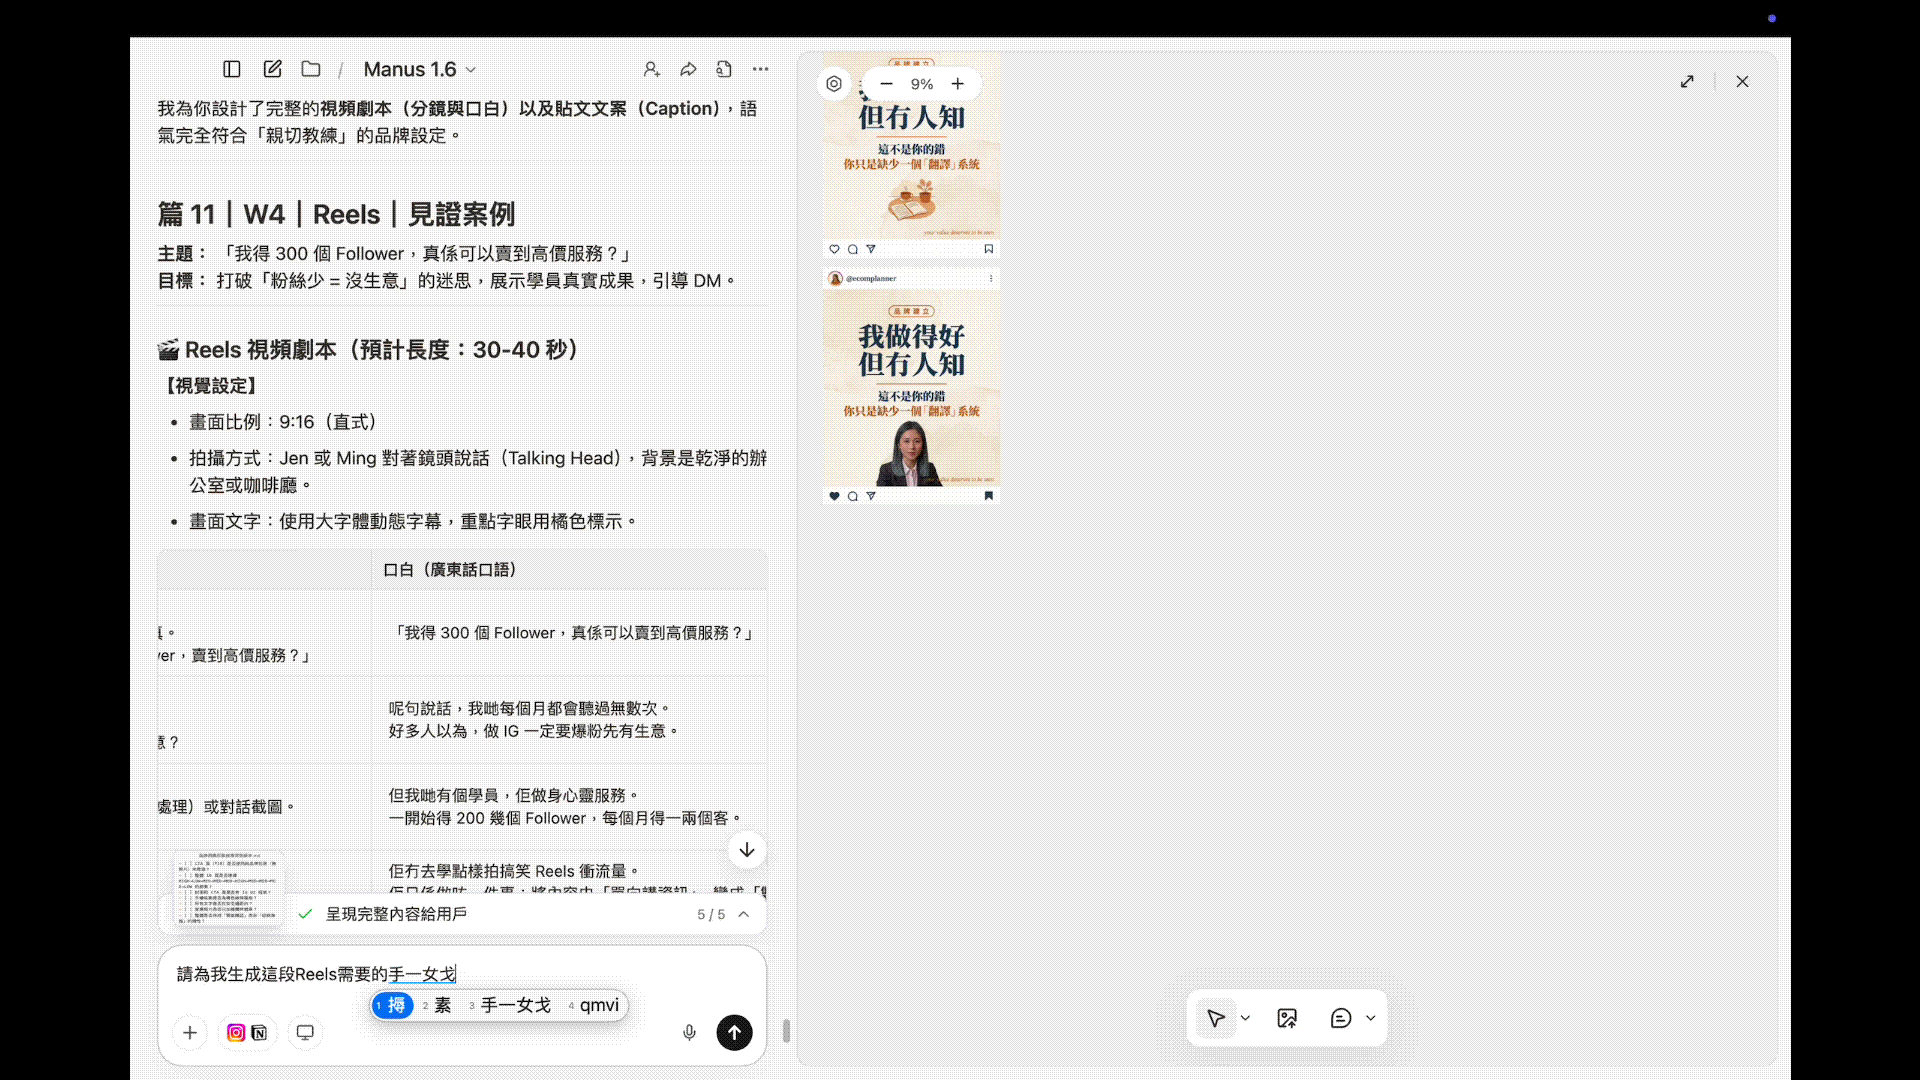Select the second post image with woman
This screenshot has width=1920, height=1080.
(x=911, y=388)
